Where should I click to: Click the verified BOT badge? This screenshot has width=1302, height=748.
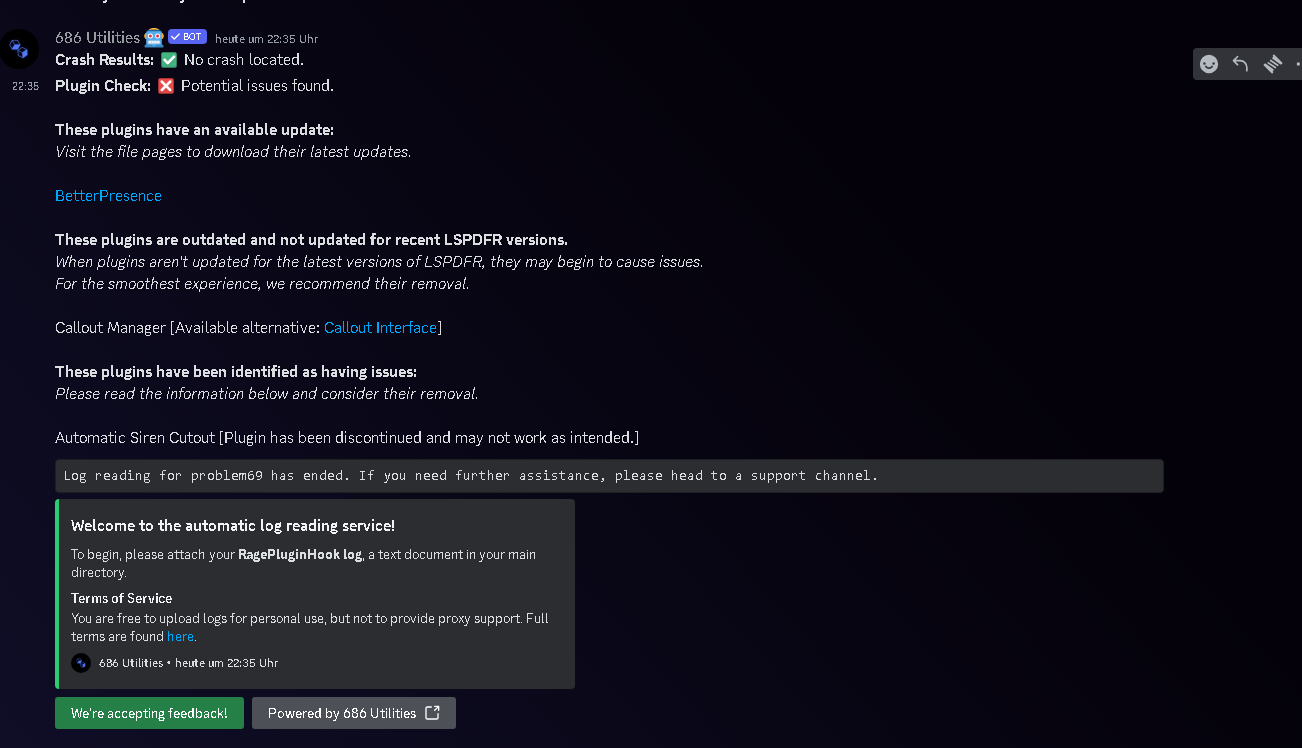click(x=187, y=37)
